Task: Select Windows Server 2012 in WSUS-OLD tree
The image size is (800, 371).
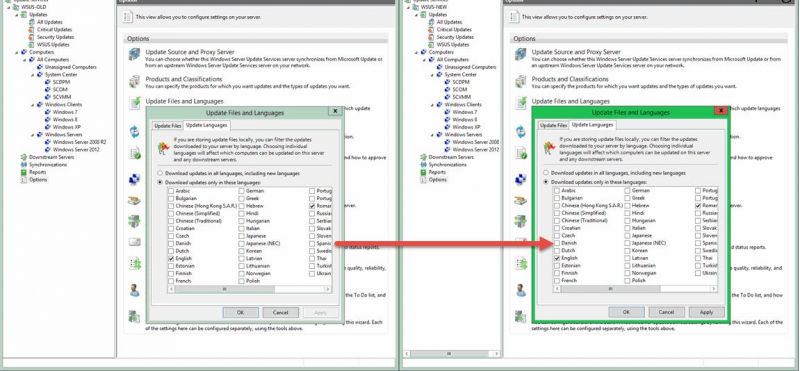Action: click(x=76, y=150)
